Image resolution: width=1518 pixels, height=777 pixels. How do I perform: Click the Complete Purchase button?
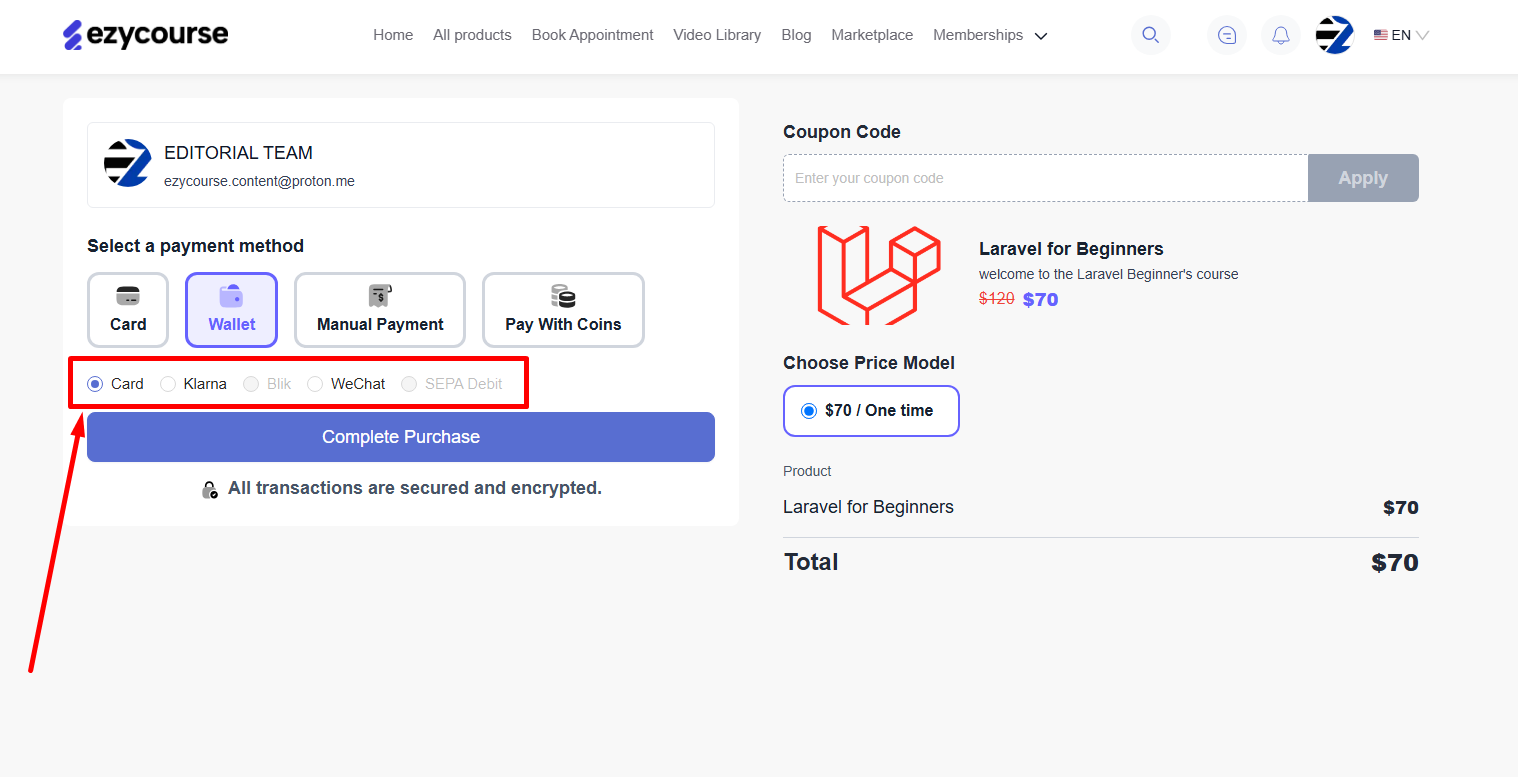[x=401, y=437]
